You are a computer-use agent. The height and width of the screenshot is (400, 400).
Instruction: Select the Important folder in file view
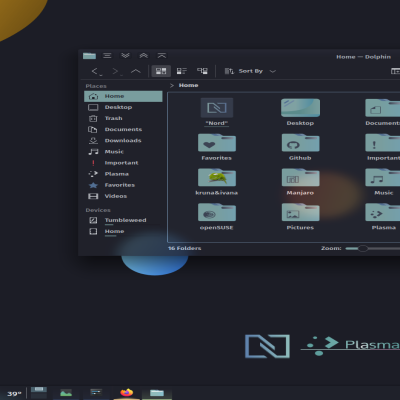(x=383, y=143)
